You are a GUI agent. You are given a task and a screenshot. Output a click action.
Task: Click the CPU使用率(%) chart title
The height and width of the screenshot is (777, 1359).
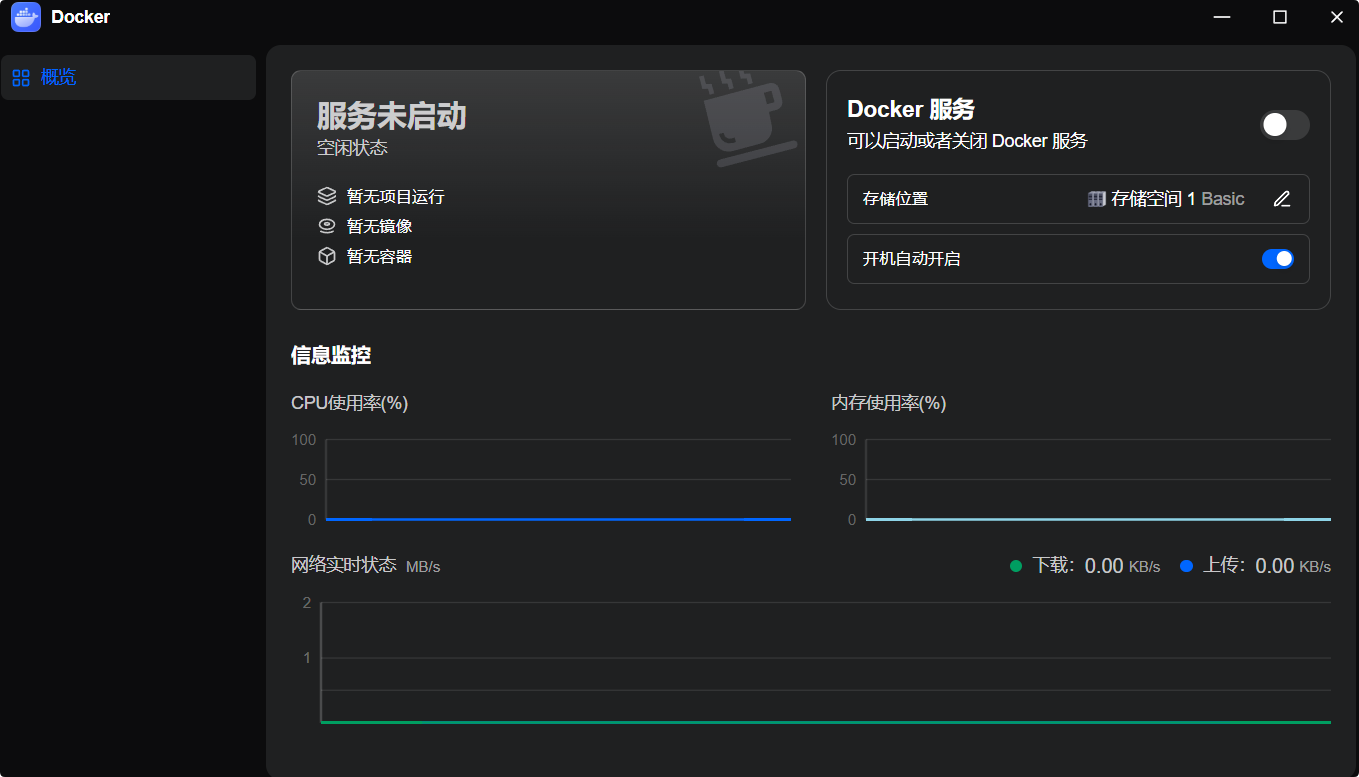pos(350,403)
